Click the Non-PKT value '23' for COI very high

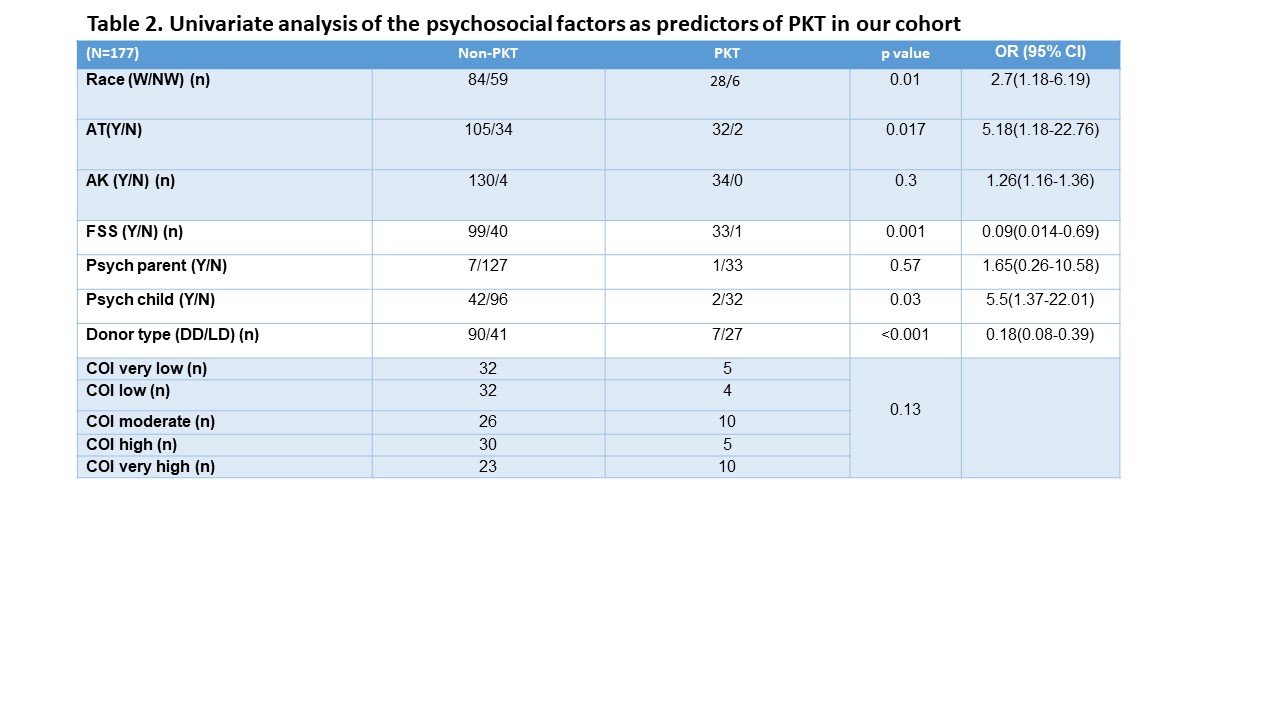tap(488, 466)
